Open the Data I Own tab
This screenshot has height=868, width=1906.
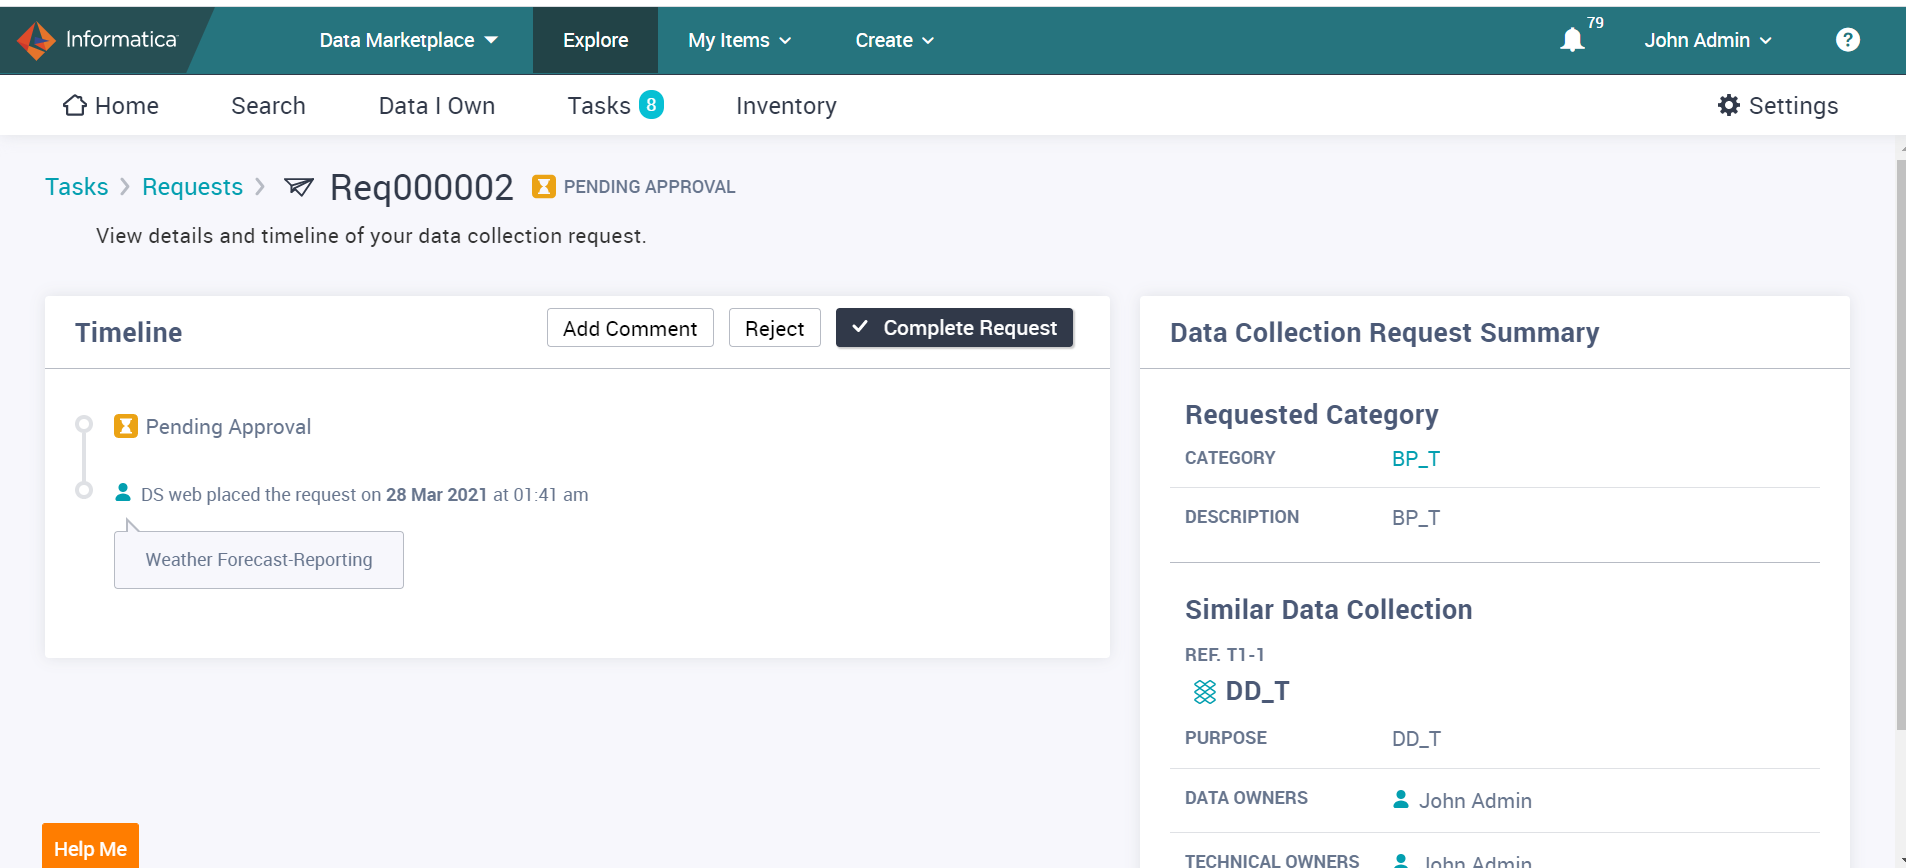[x=437, y=105]
